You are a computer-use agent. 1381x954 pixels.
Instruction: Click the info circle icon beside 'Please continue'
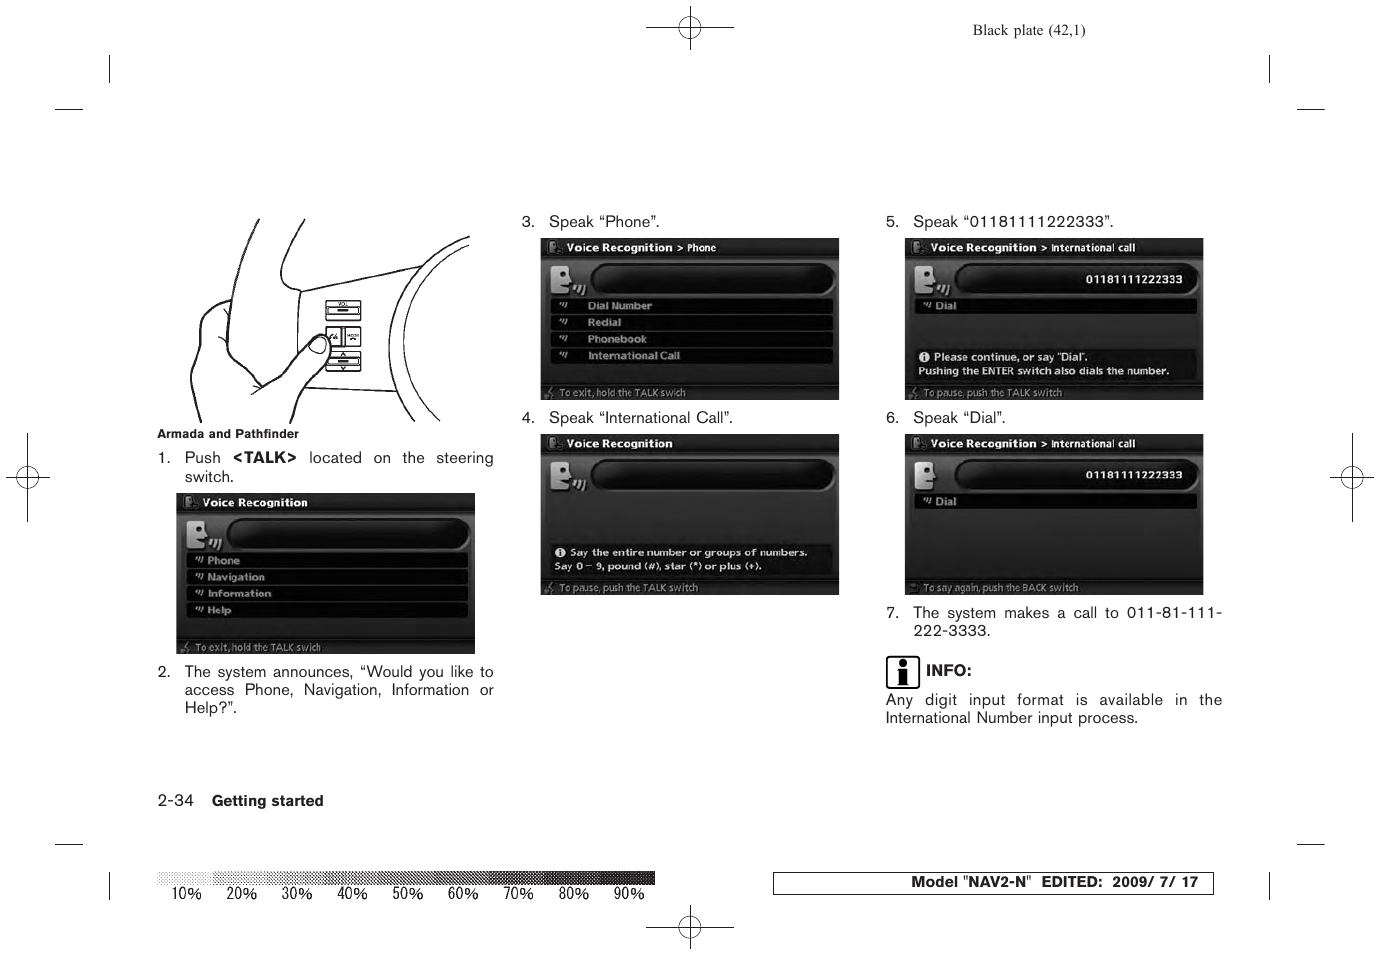point(924,357)
